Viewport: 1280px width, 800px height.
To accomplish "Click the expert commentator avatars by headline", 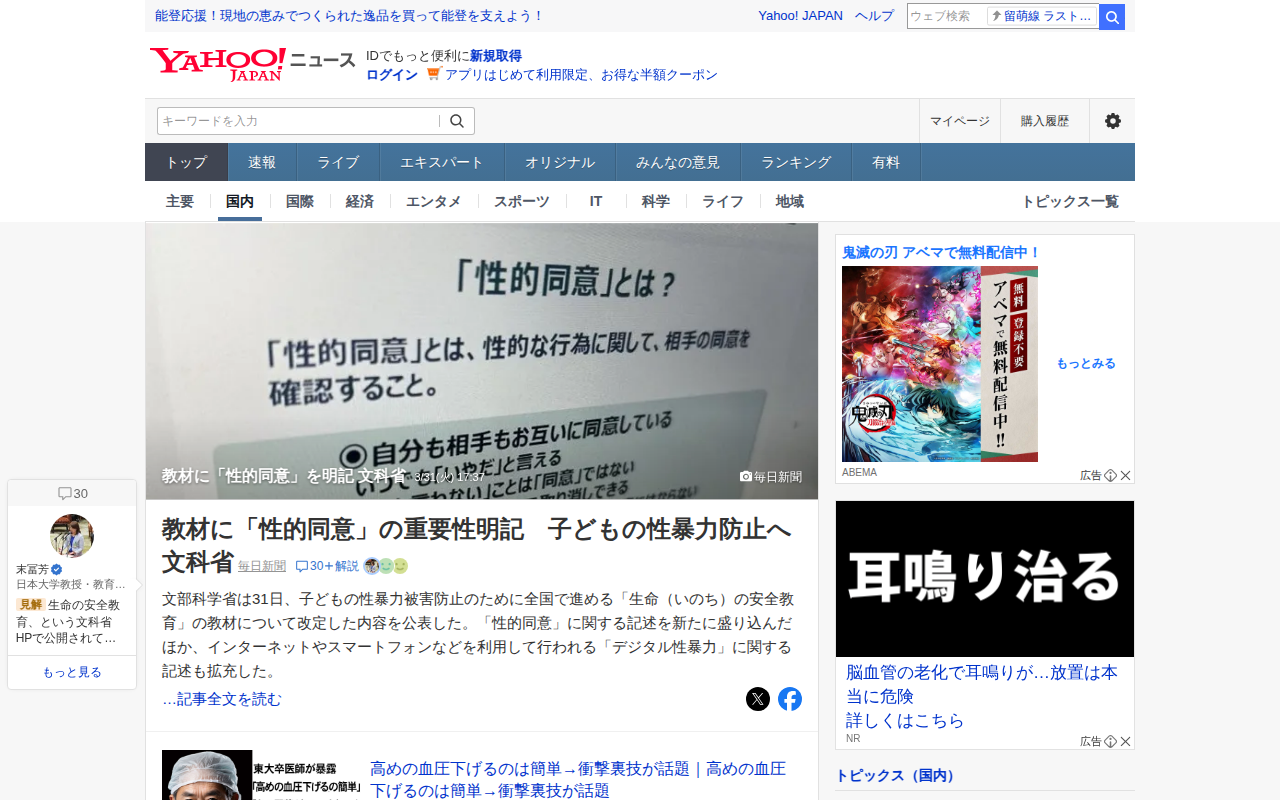I will pyautogui.click(x=386, y=566).
